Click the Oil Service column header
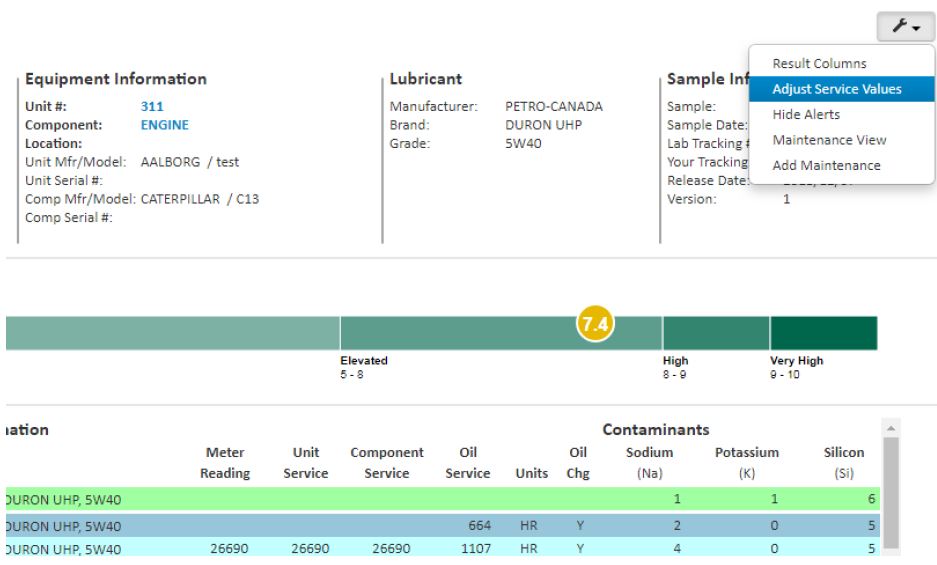The width and height of the screenshot is (937, 565). (466, 461)
